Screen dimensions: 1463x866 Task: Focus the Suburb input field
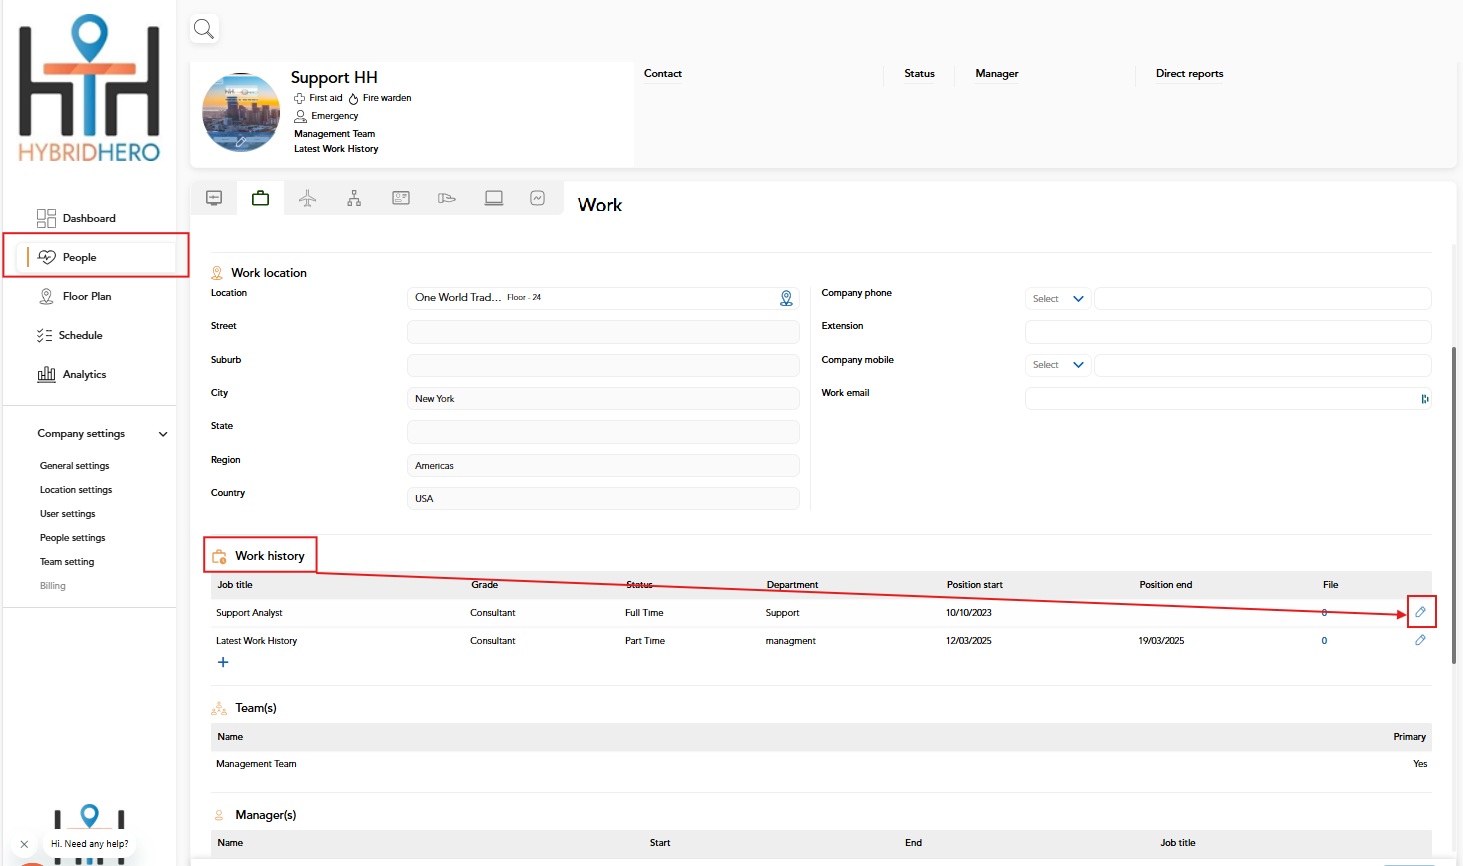[603, 365]
